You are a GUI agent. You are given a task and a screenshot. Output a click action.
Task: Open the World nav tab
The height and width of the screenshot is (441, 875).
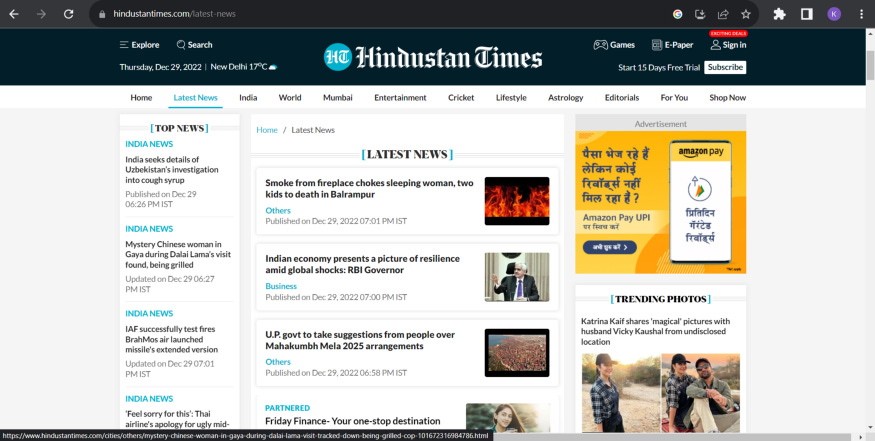[290, 97]
